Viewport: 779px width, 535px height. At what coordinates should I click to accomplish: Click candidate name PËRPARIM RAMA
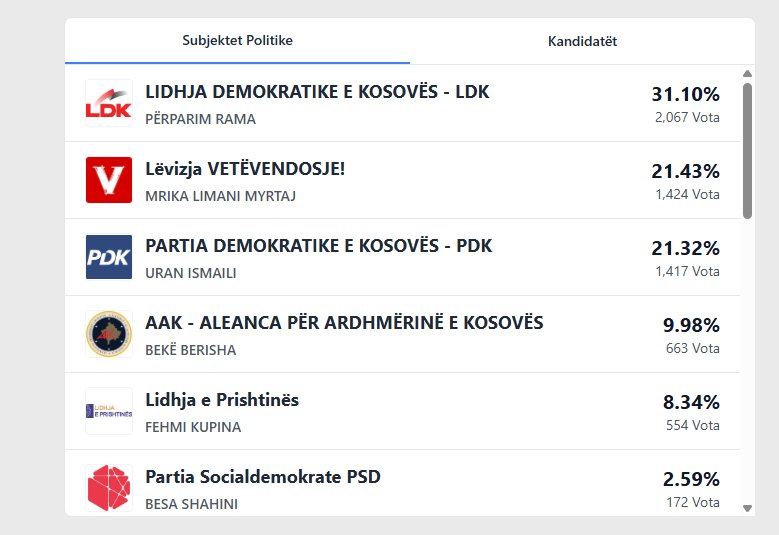pyautogui.click(x=200, y=119)
